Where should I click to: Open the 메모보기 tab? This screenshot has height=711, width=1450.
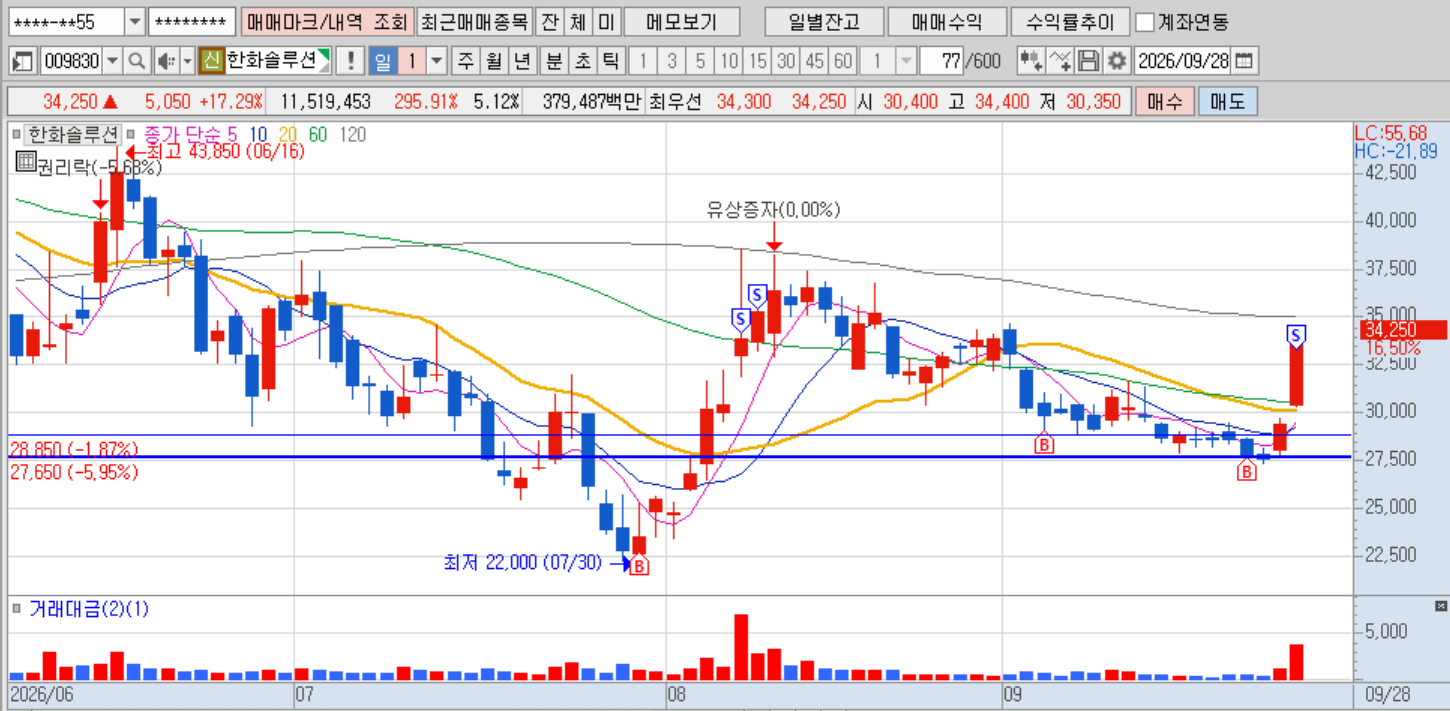pos(682,22)
